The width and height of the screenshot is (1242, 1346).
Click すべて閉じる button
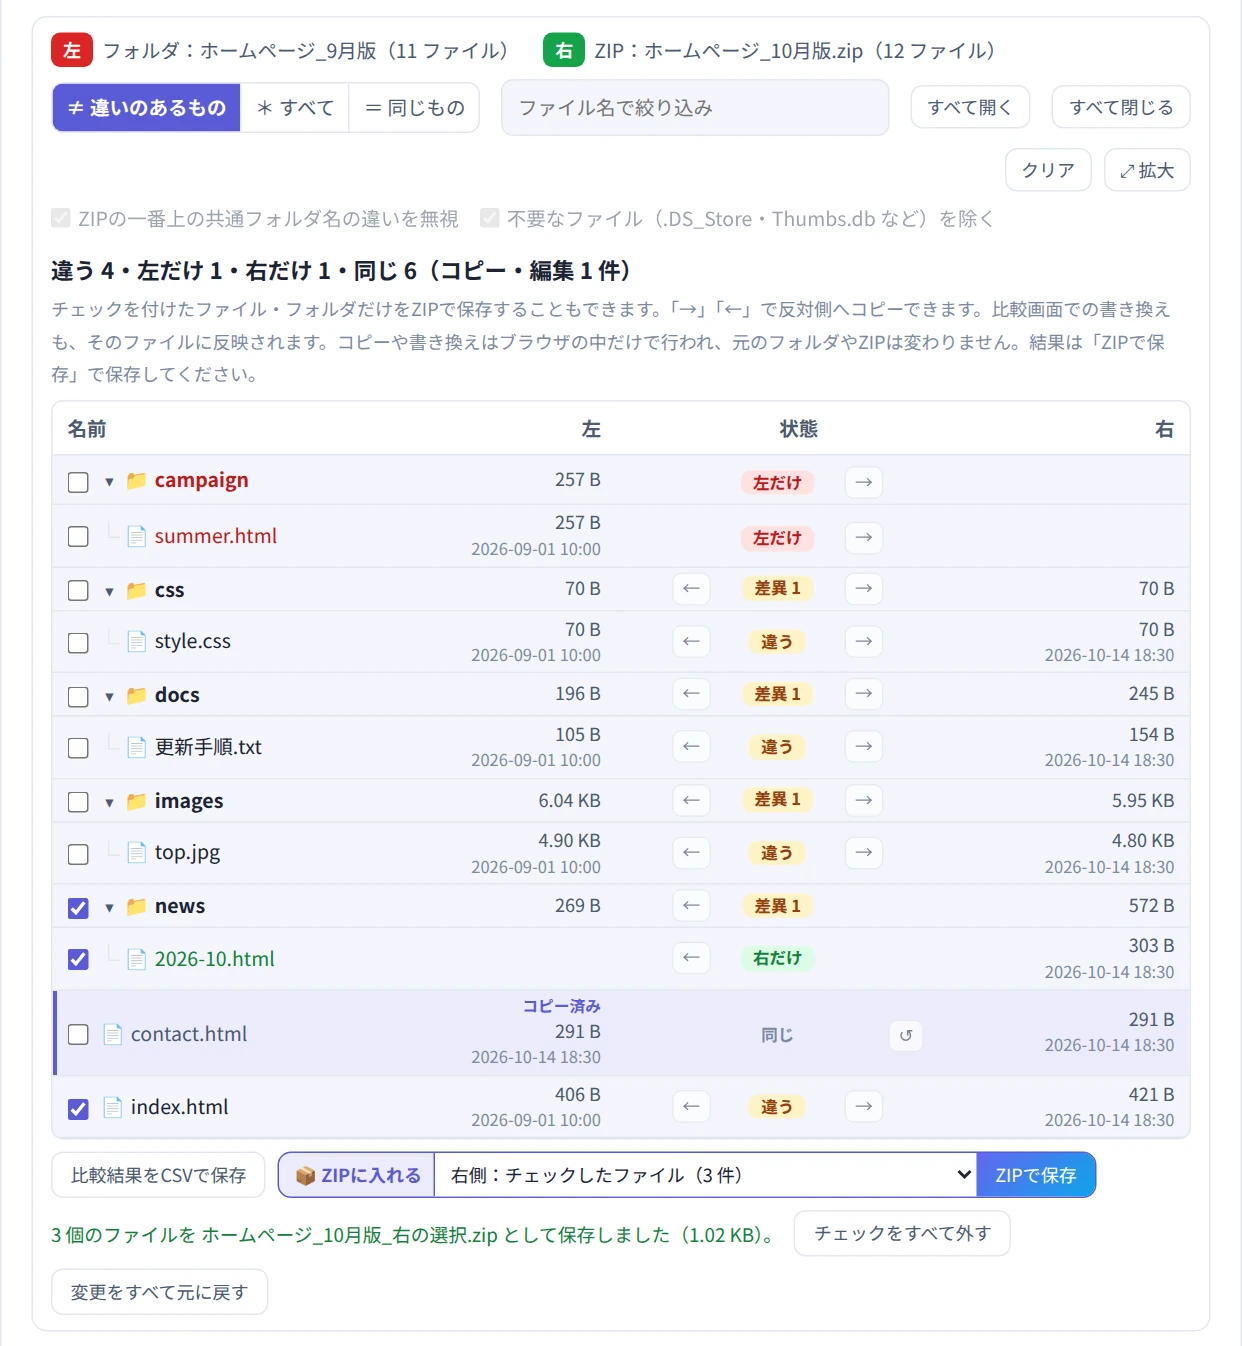click(1121, 107)
